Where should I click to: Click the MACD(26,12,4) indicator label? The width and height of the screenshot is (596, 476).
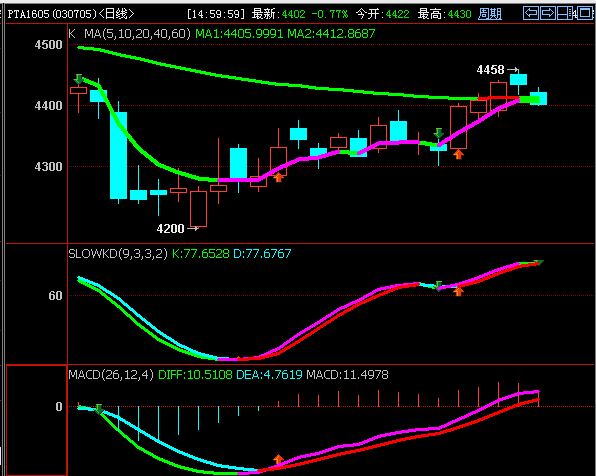point(111,375)
